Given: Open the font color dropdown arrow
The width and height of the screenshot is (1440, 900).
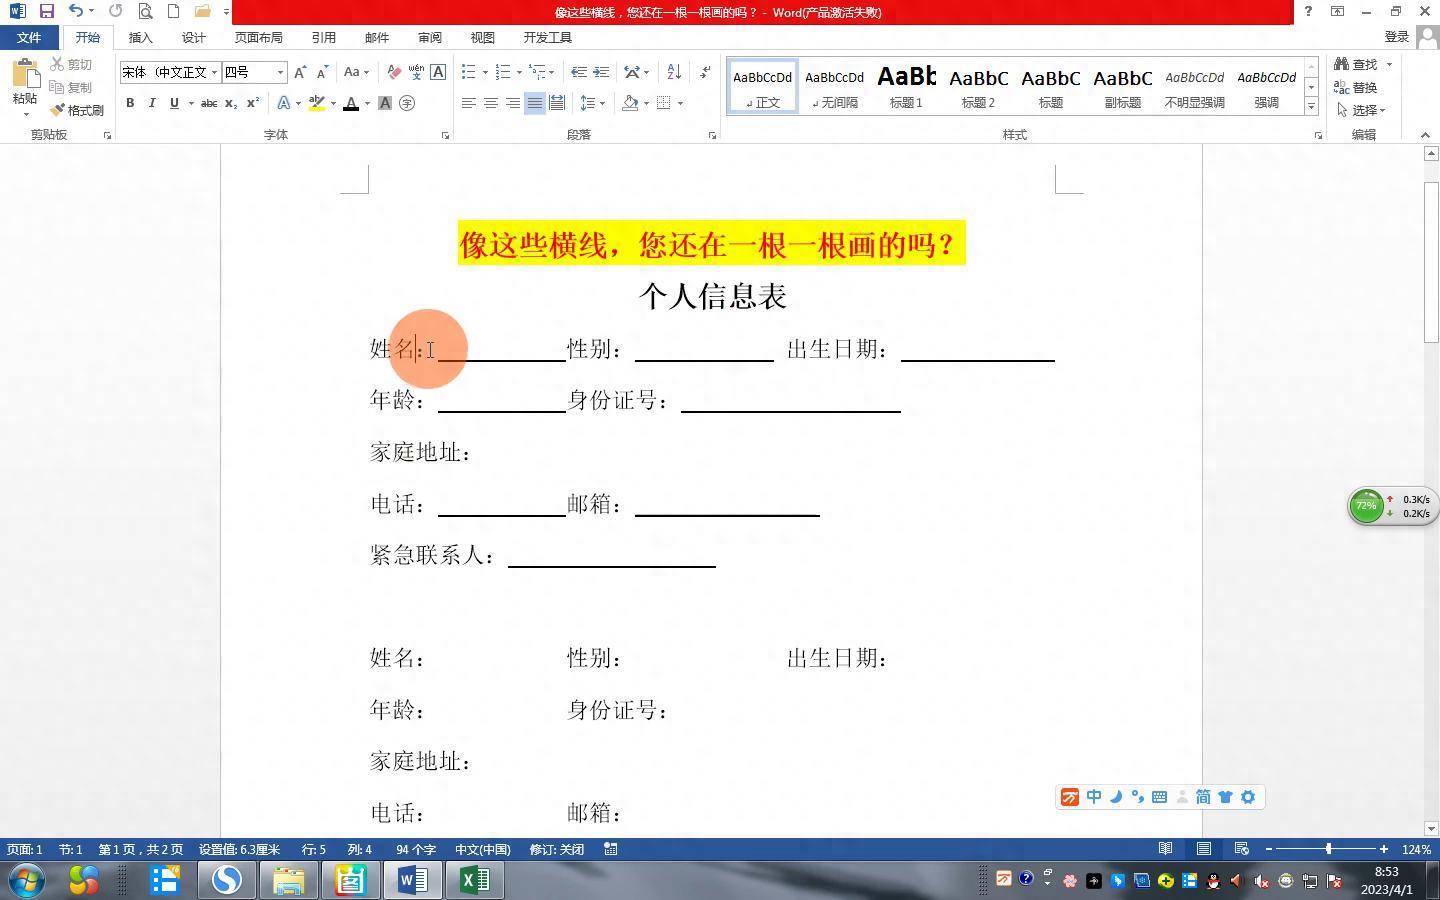Looking at the screenshot, I should 366,103.
